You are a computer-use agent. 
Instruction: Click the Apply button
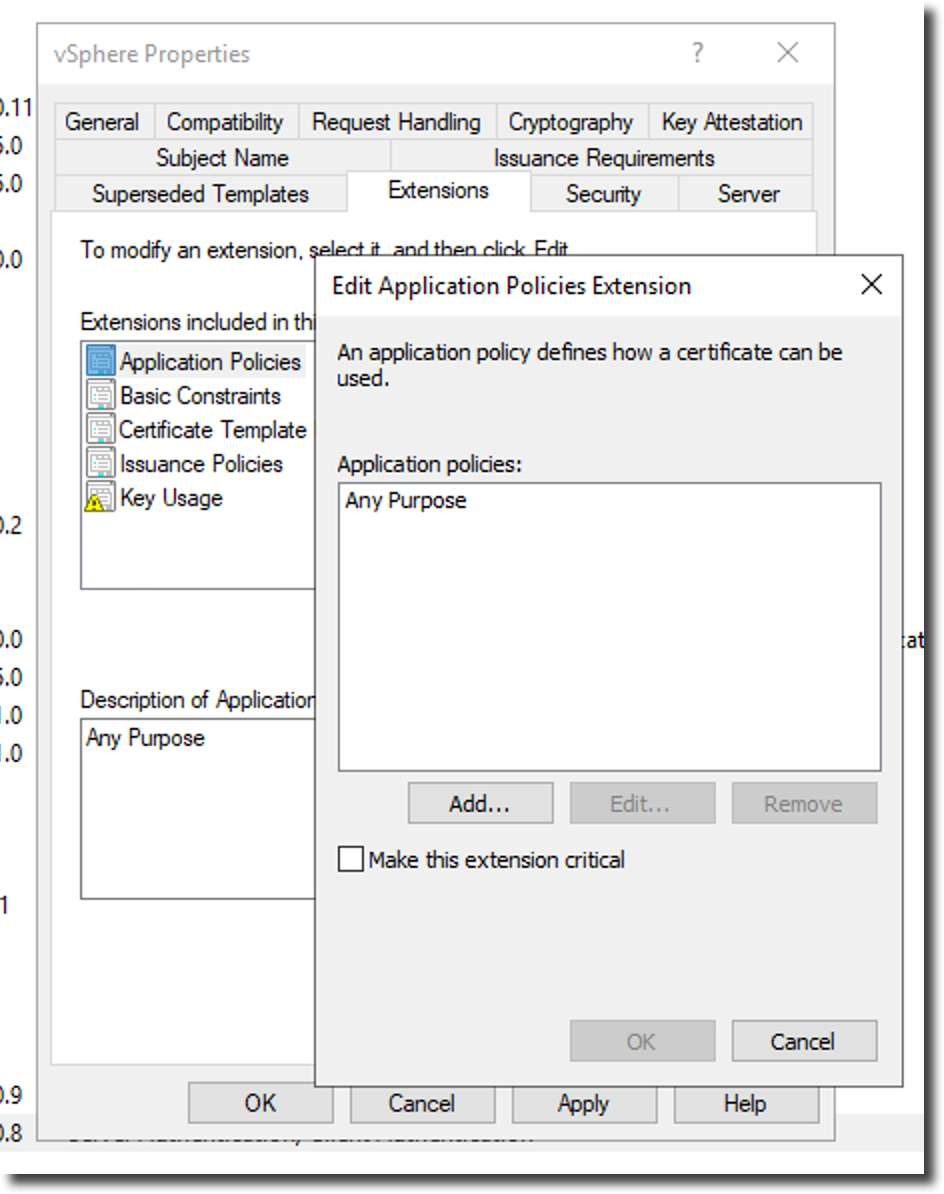[584, 1103]
